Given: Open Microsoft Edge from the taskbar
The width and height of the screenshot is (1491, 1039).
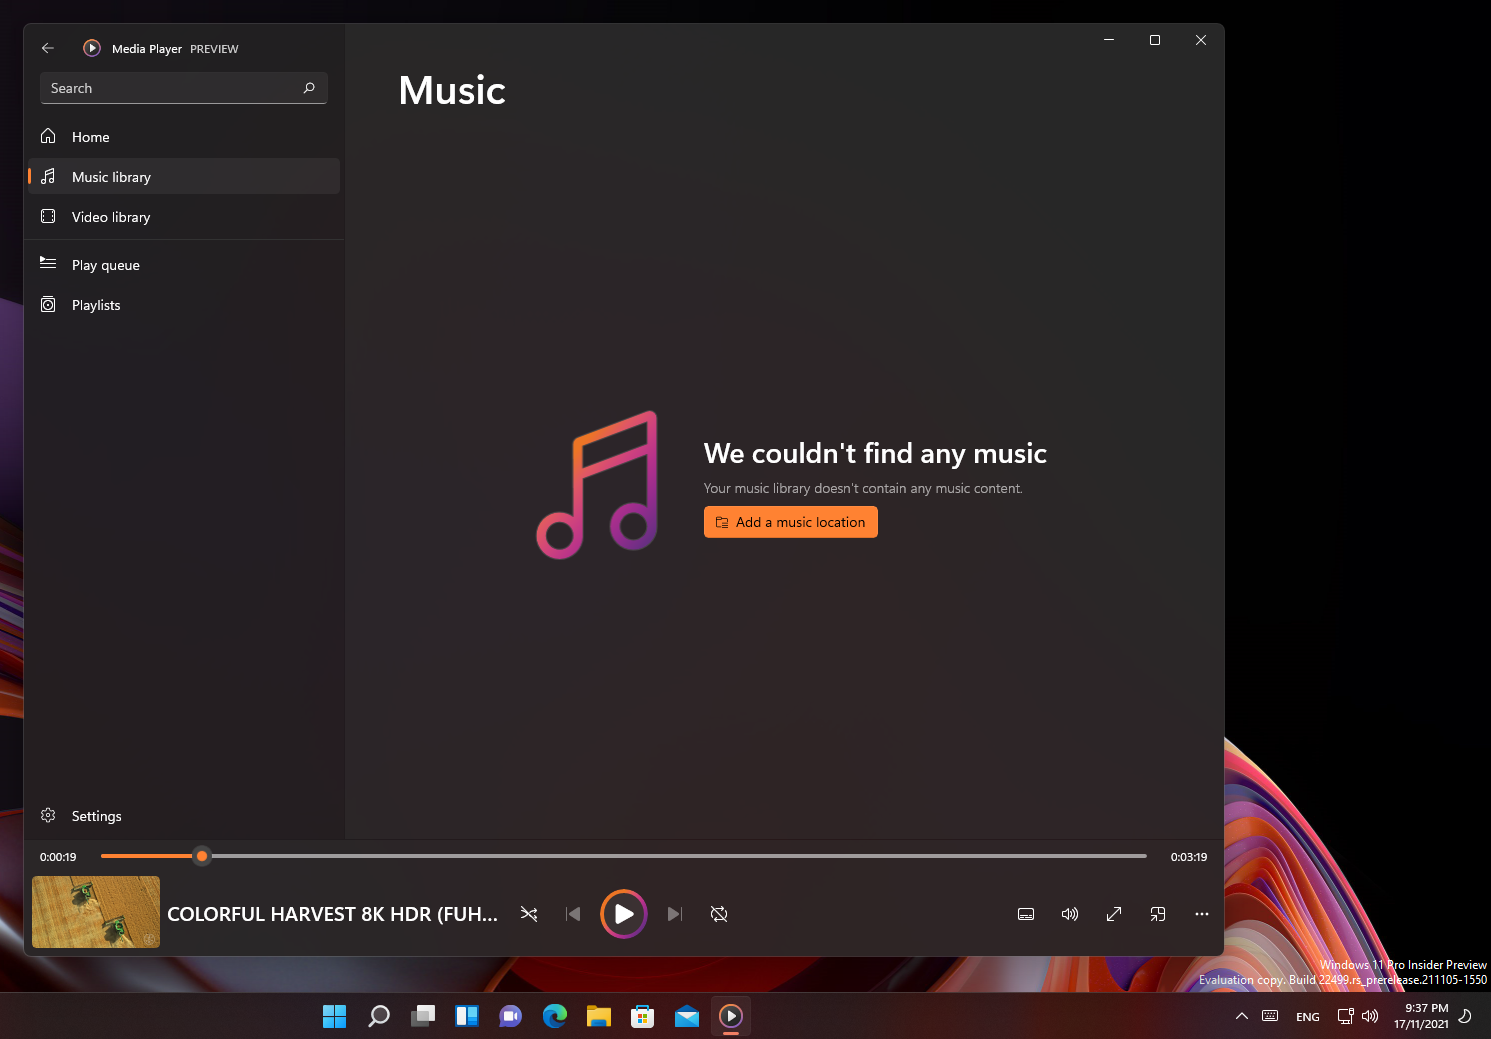Looking at the screenshot, I should (x=555, y=1016).
